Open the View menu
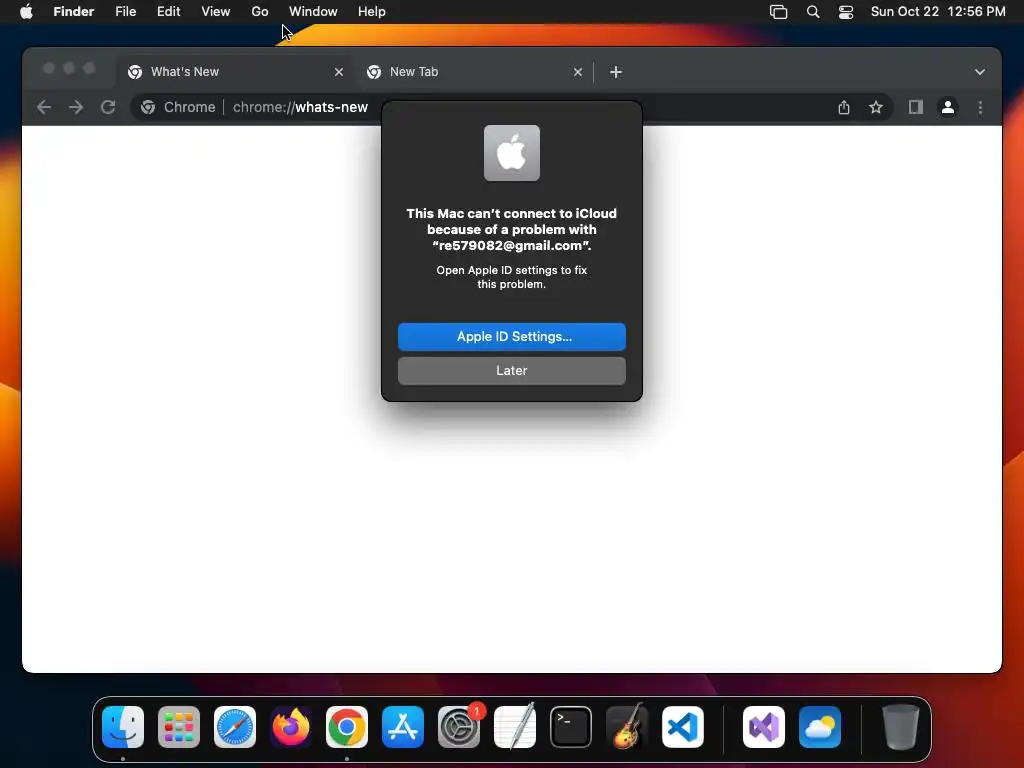Viewport: 1024px width, 768px height. point(216,12)
